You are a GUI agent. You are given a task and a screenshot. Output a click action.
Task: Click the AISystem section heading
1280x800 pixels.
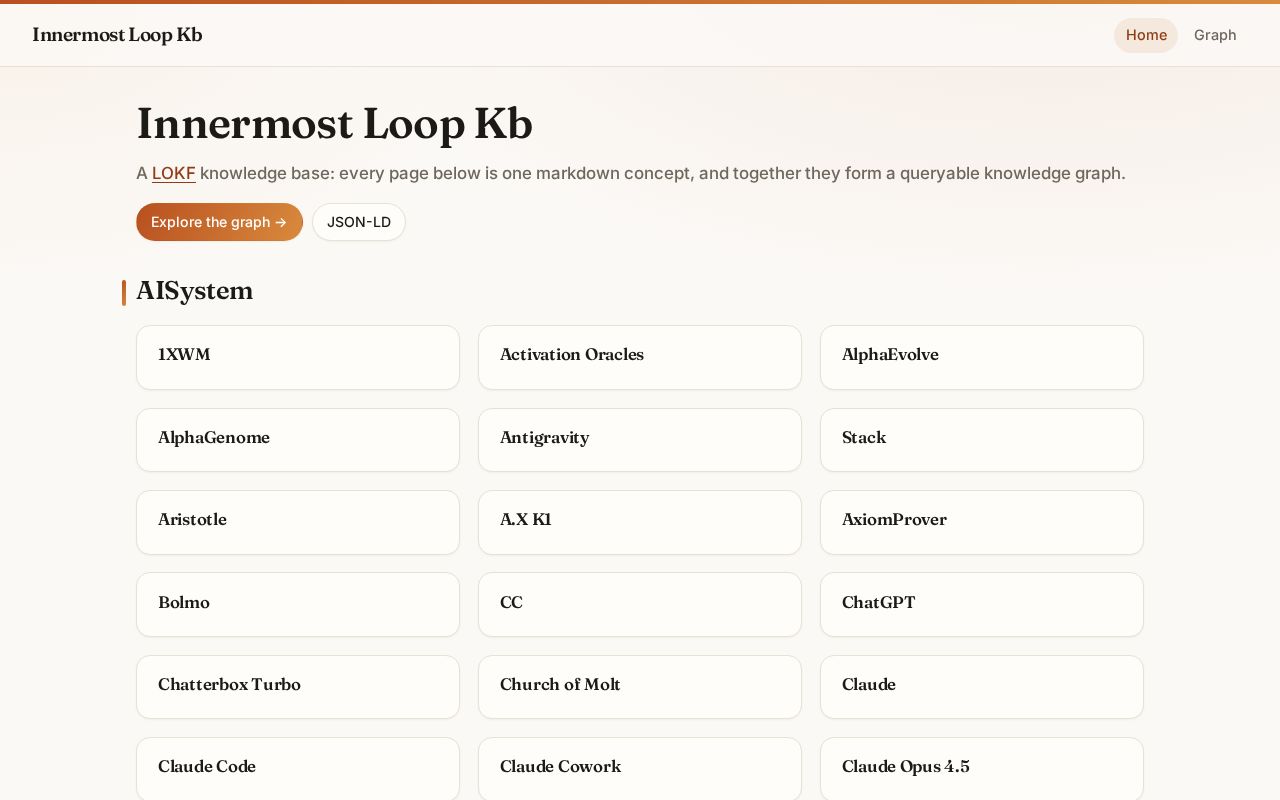[195, 291]
